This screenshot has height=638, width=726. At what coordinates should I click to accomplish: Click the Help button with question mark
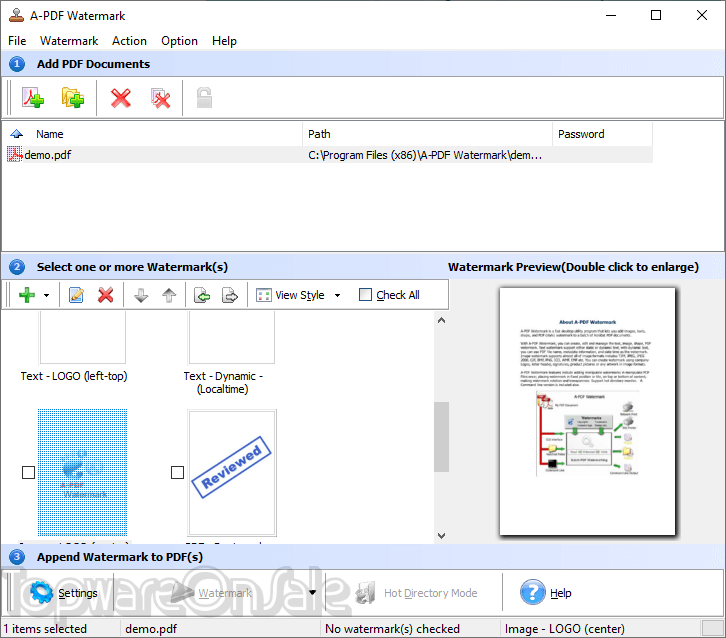click(545, 593)
